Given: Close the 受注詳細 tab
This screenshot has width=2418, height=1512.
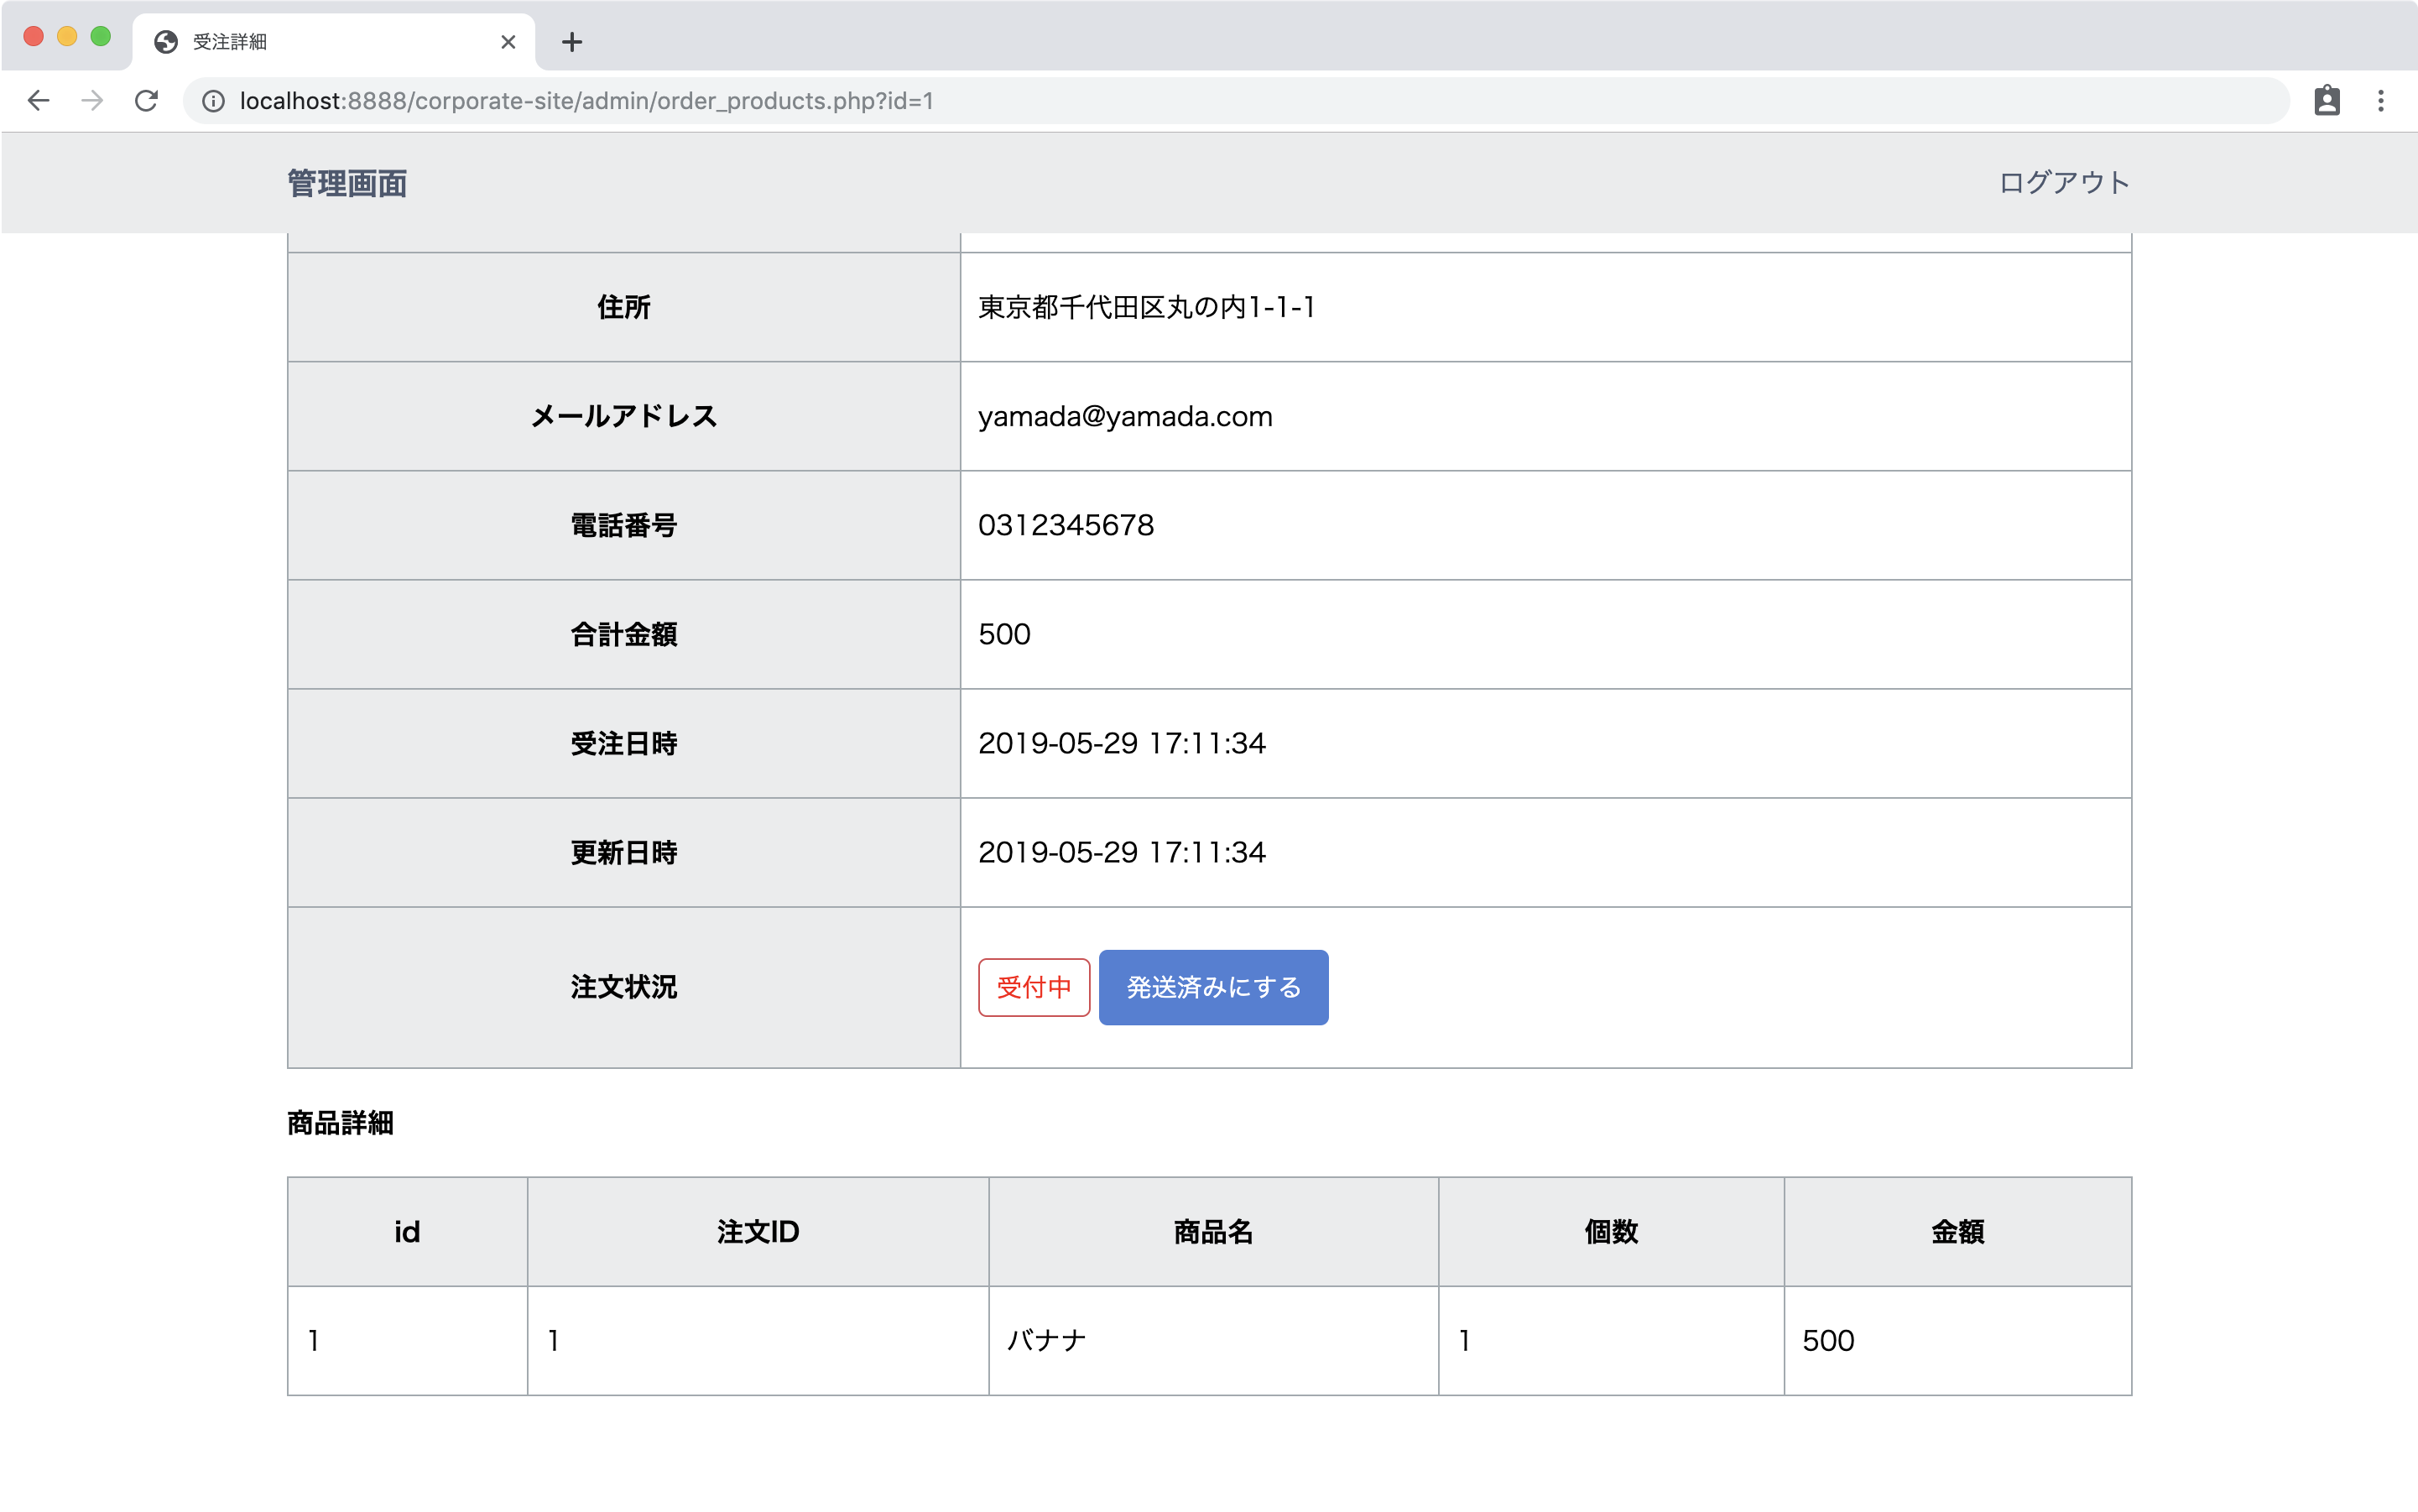Looking at the screenshot, I should [508, 42].
